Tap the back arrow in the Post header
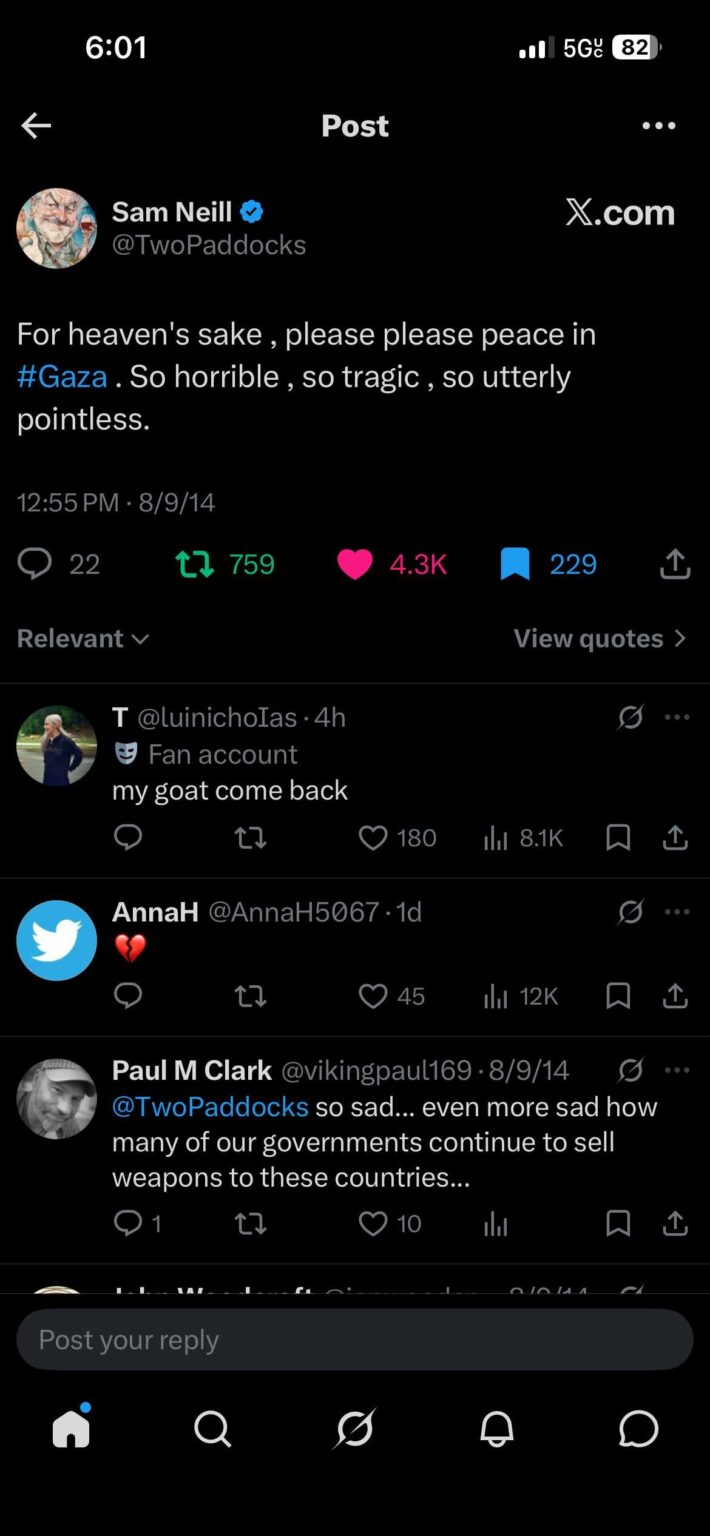The width and height of the screenshot is (710, 1536). (36, 125)
